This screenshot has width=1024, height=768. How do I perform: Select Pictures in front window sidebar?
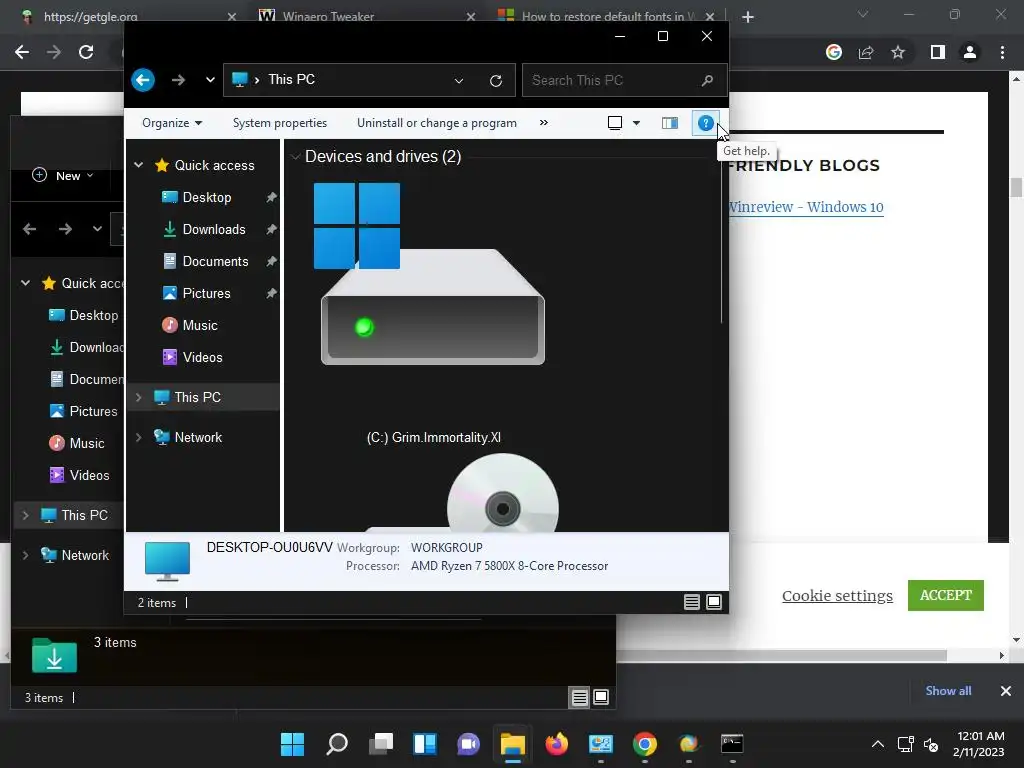[x=206, y=293]
